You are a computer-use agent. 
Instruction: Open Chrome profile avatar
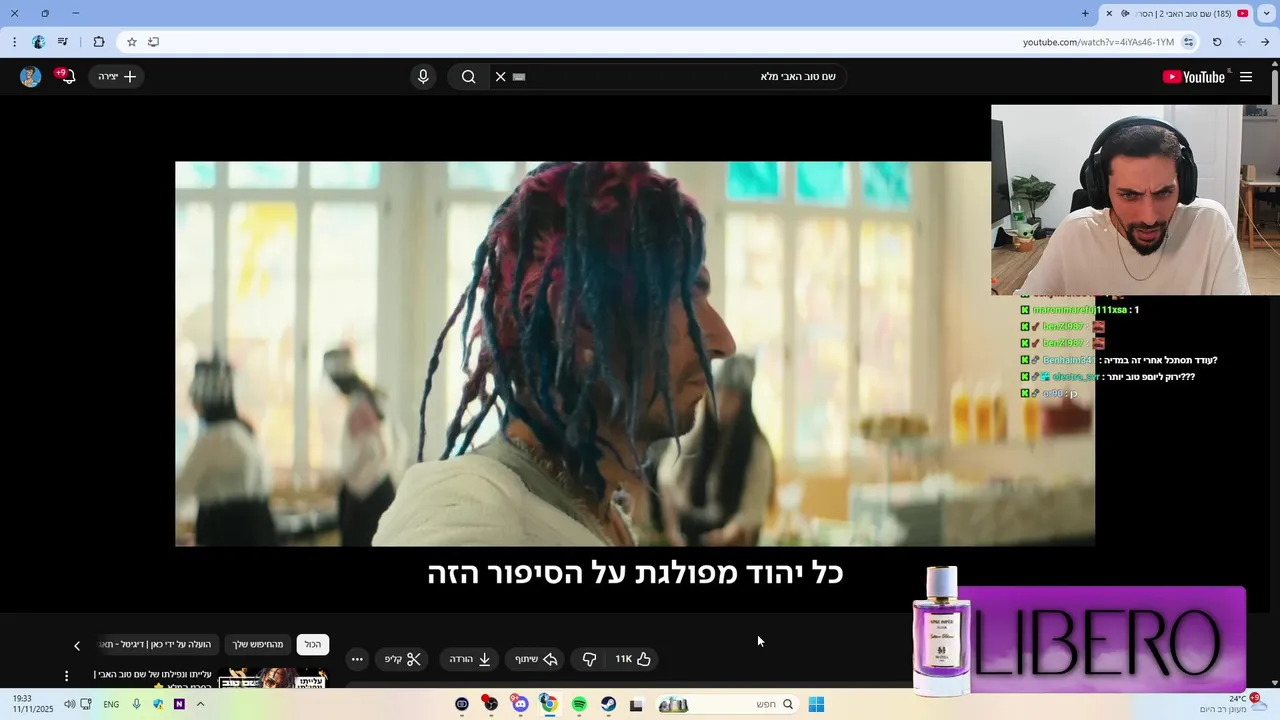(x=39, y=42)
